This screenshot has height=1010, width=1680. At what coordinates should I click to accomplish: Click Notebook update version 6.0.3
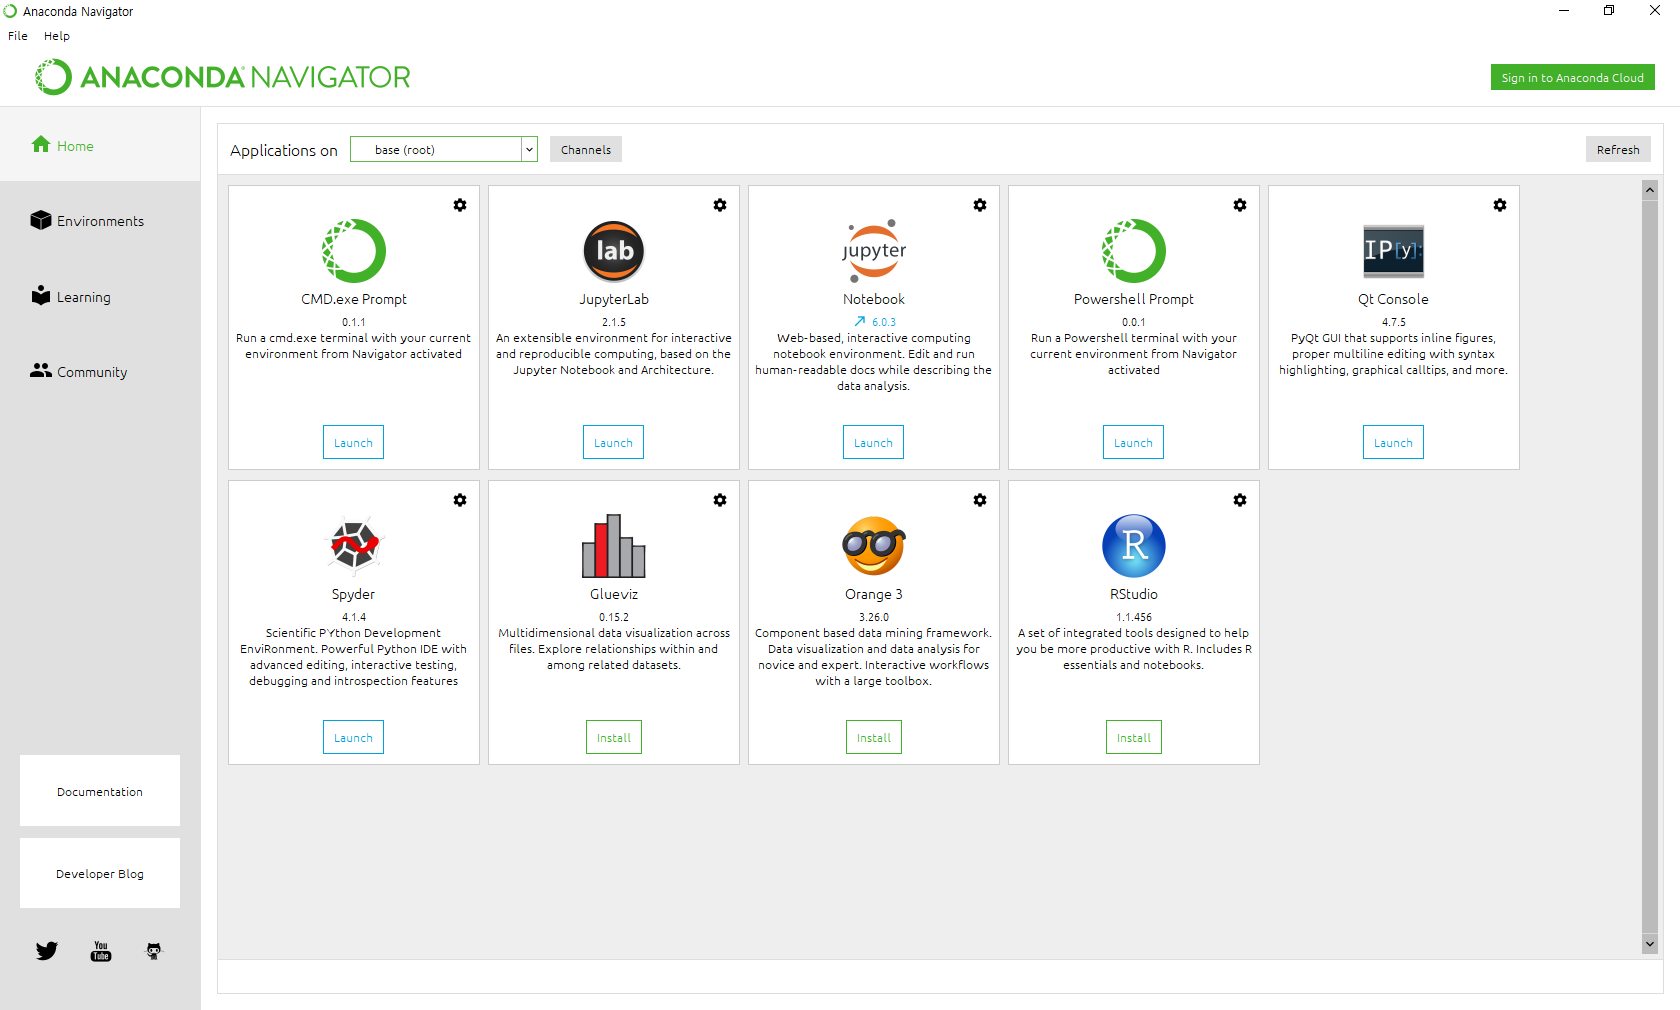click(884, 322)
